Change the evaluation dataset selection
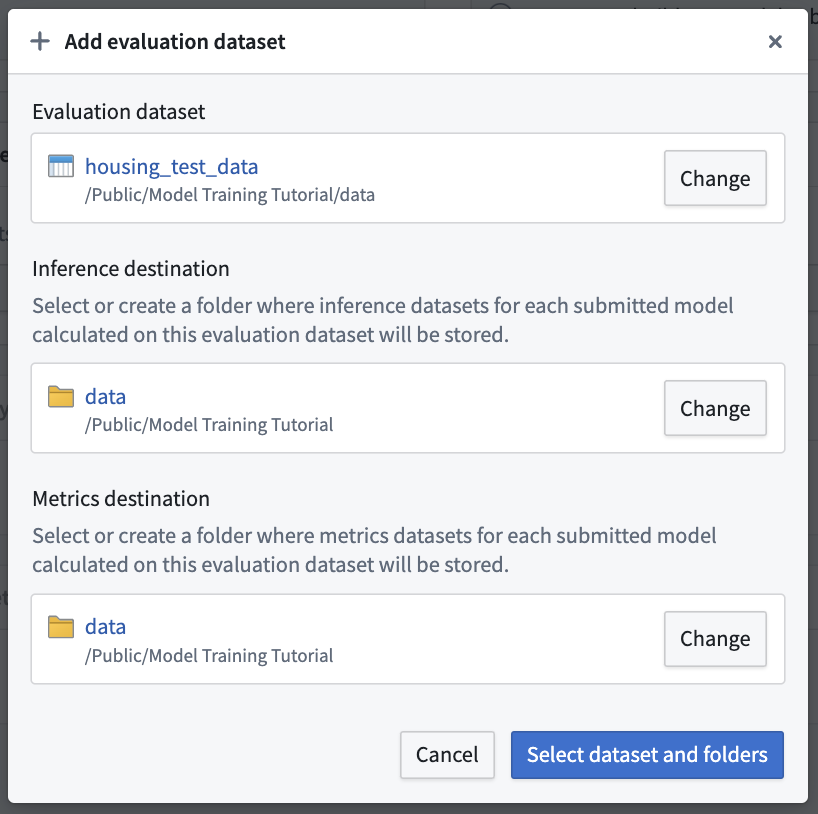The height and width of the screenshot is (814, 818). click(715, 178)
